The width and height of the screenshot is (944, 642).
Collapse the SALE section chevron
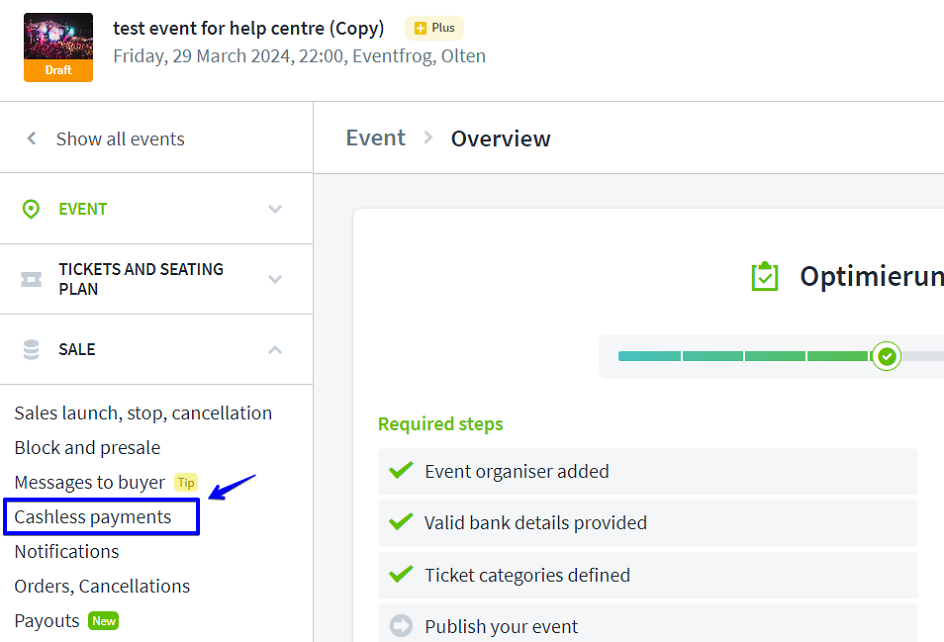(275, 349)
